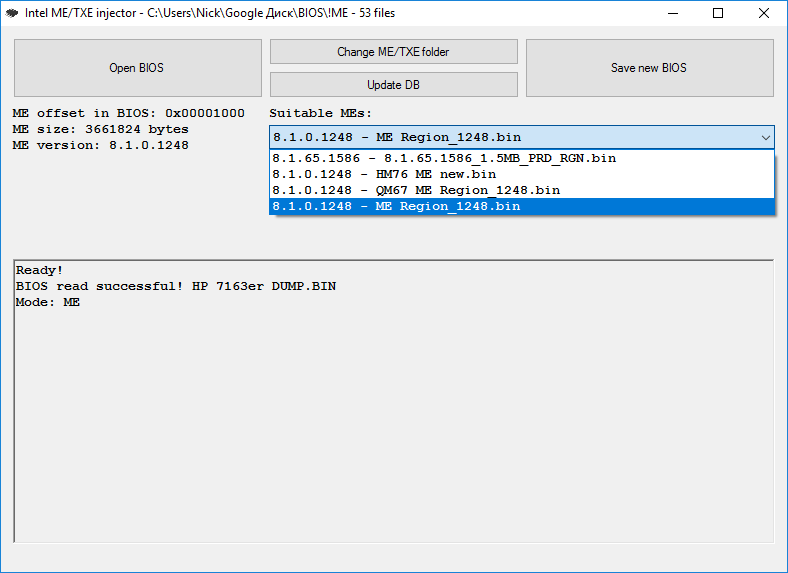Click the Save new BIOS button

(x=649, y=68)
